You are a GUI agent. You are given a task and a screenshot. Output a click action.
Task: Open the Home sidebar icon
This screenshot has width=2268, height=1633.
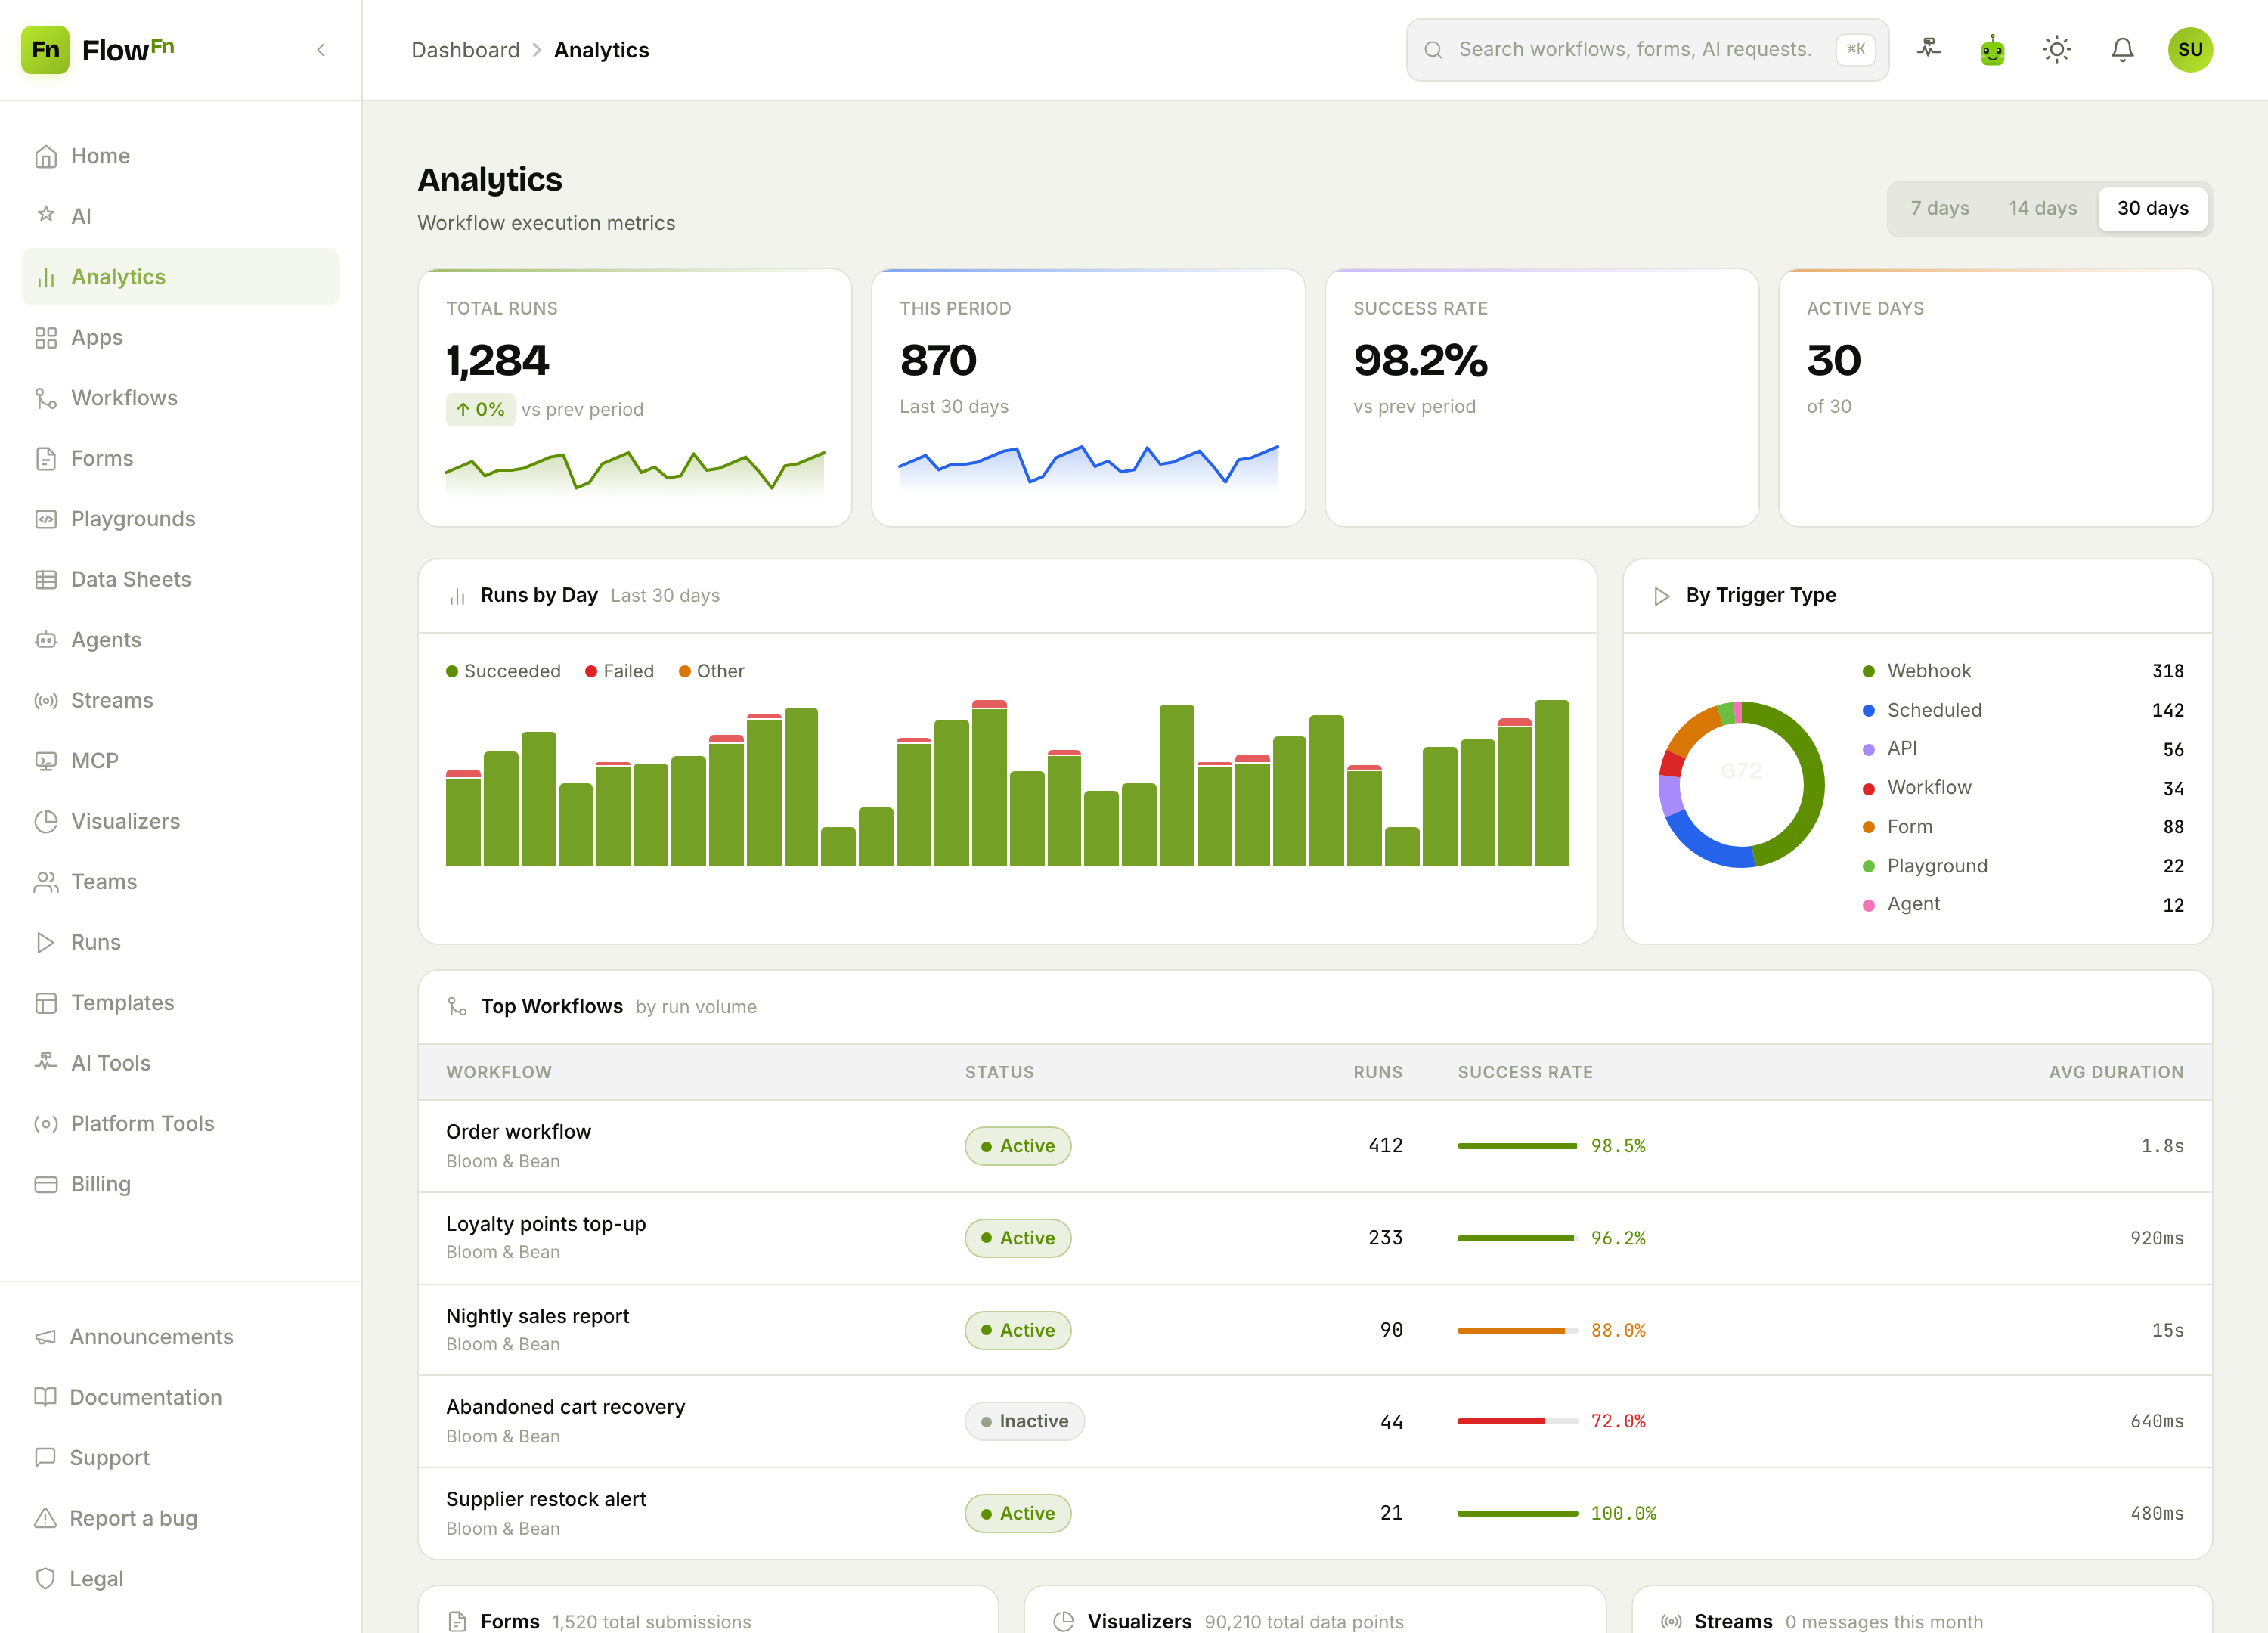click(x=46, y=156)
